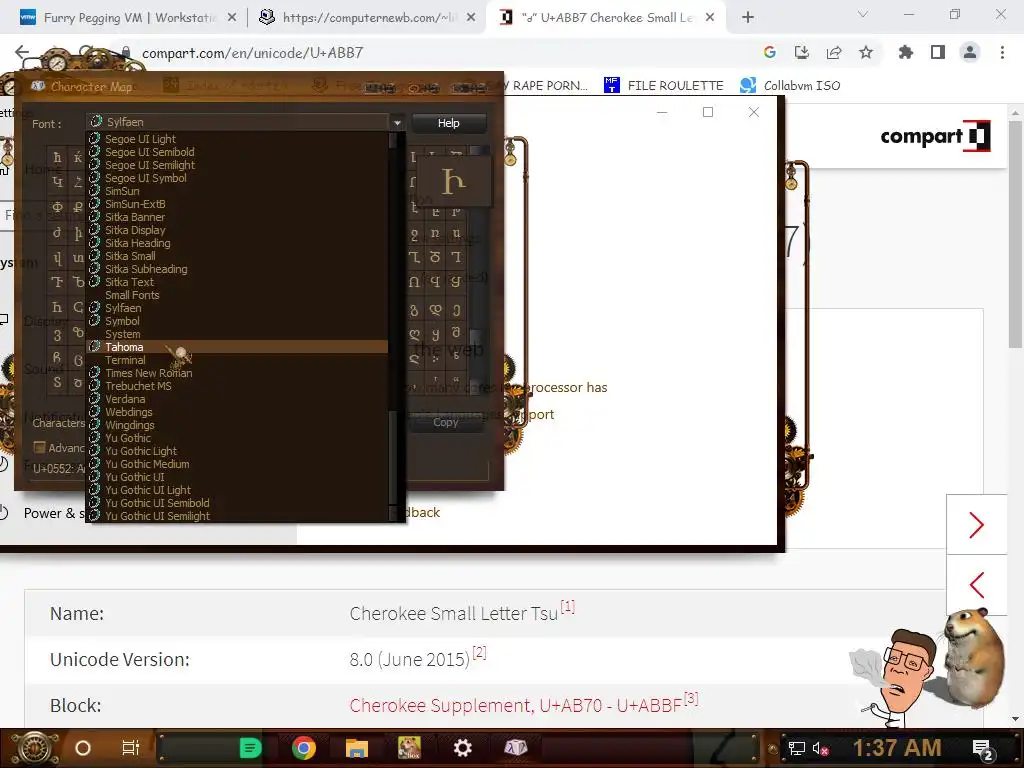Open the steampunk Start button
This screenshot has width=1024, height=768.
(x=34, y=748)
